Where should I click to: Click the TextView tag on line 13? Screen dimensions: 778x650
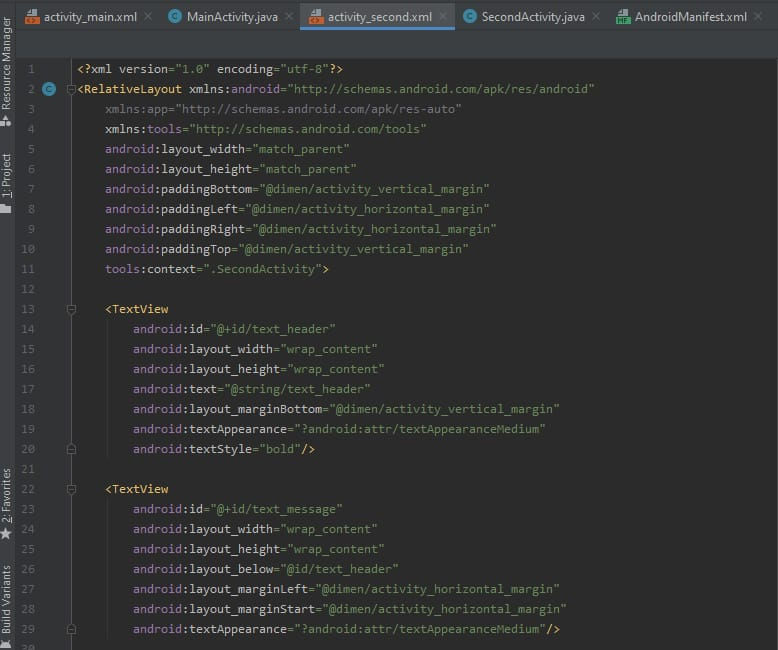pyautogui.click(x=136, y=309)
